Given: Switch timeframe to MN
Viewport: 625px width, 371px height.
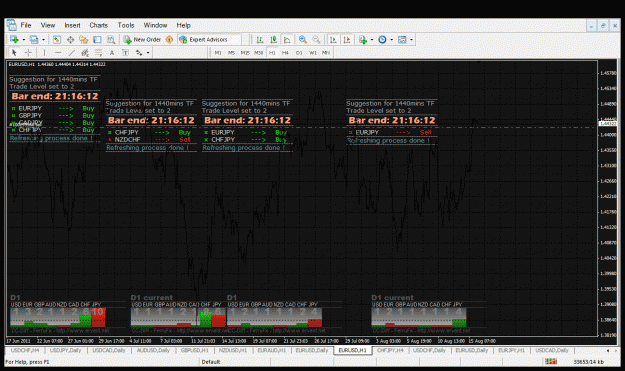Looking at the screenshot, I should 326,53.
